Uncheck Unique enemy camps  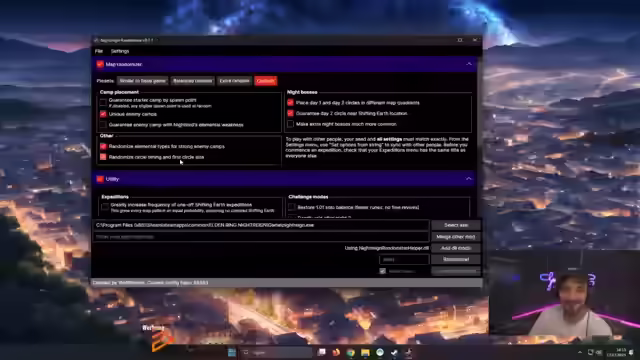[x=103, y=114]
